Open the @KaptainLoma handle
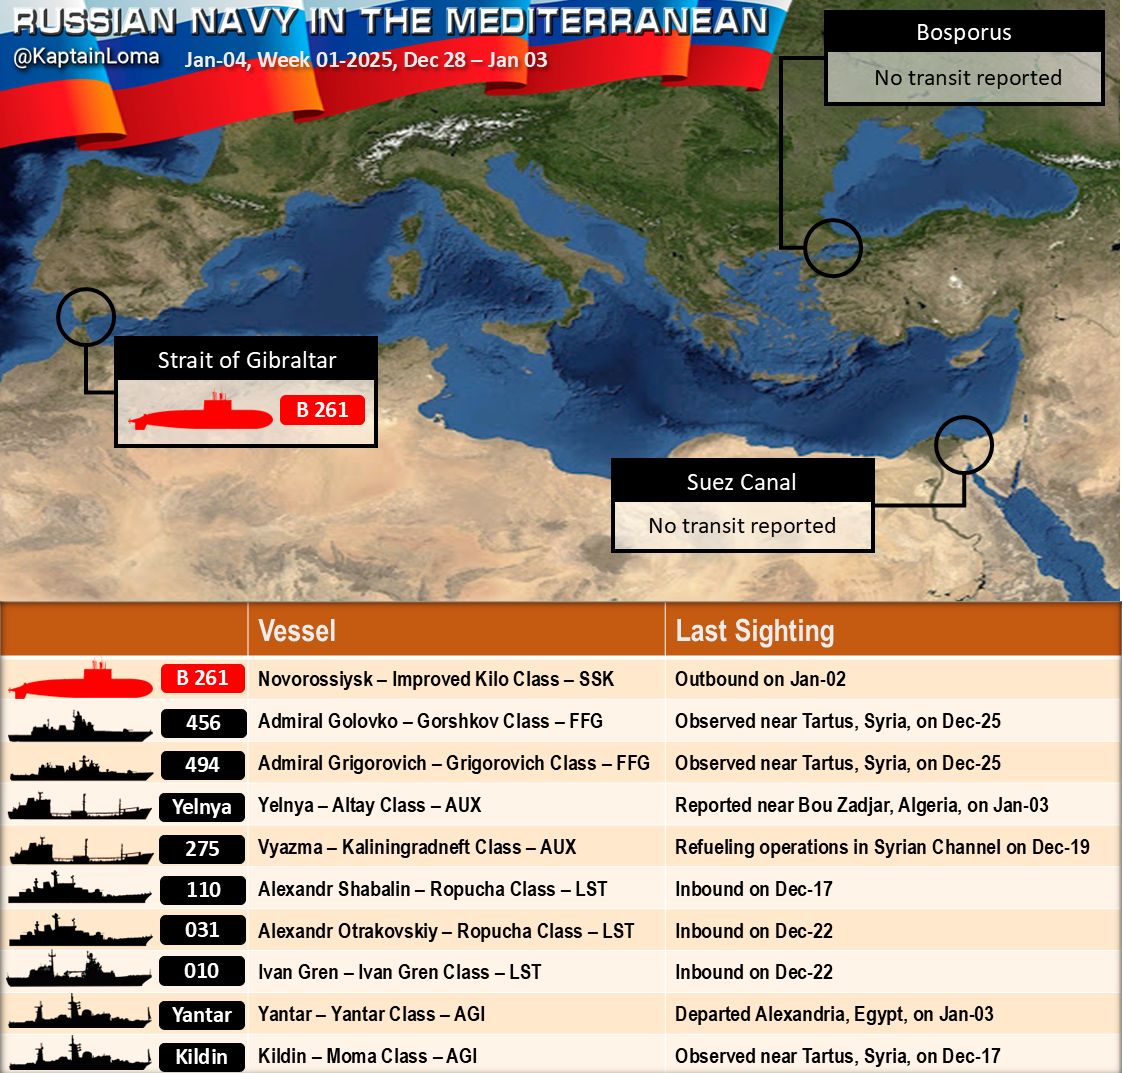The width and height of the screenshot is (1122, 1073). click(86, 57)
